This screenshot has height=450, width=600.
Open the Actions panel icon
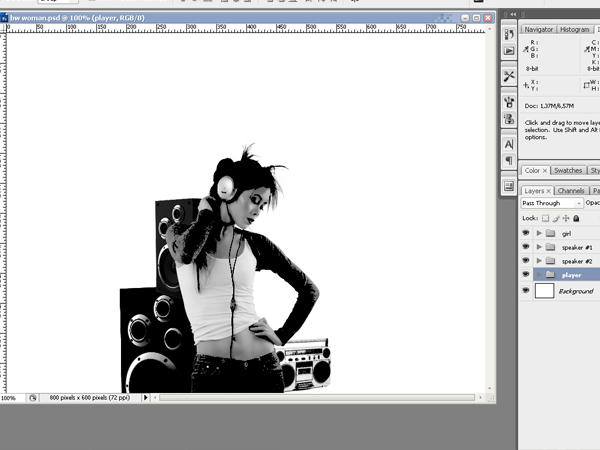click(x=509, y=51)
